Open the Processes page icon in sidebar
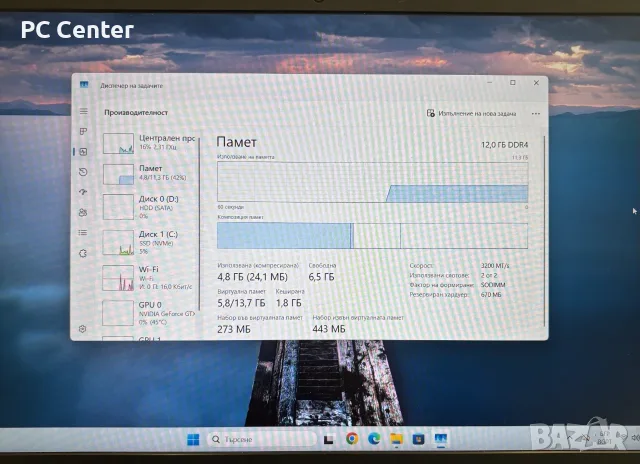The image size is (640, 464). click(x=83, y=131)
